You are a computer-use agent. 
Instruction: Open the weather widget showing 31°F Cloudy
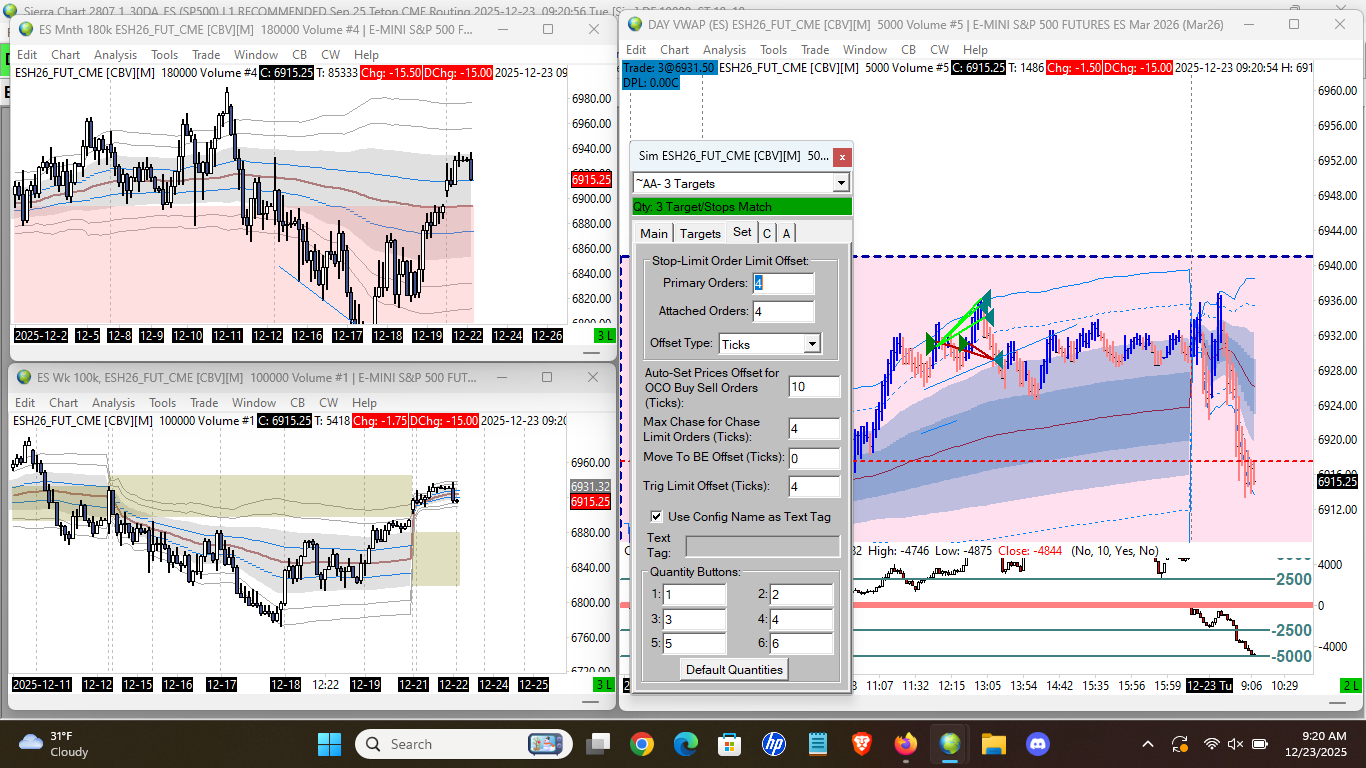coord(55,744)
